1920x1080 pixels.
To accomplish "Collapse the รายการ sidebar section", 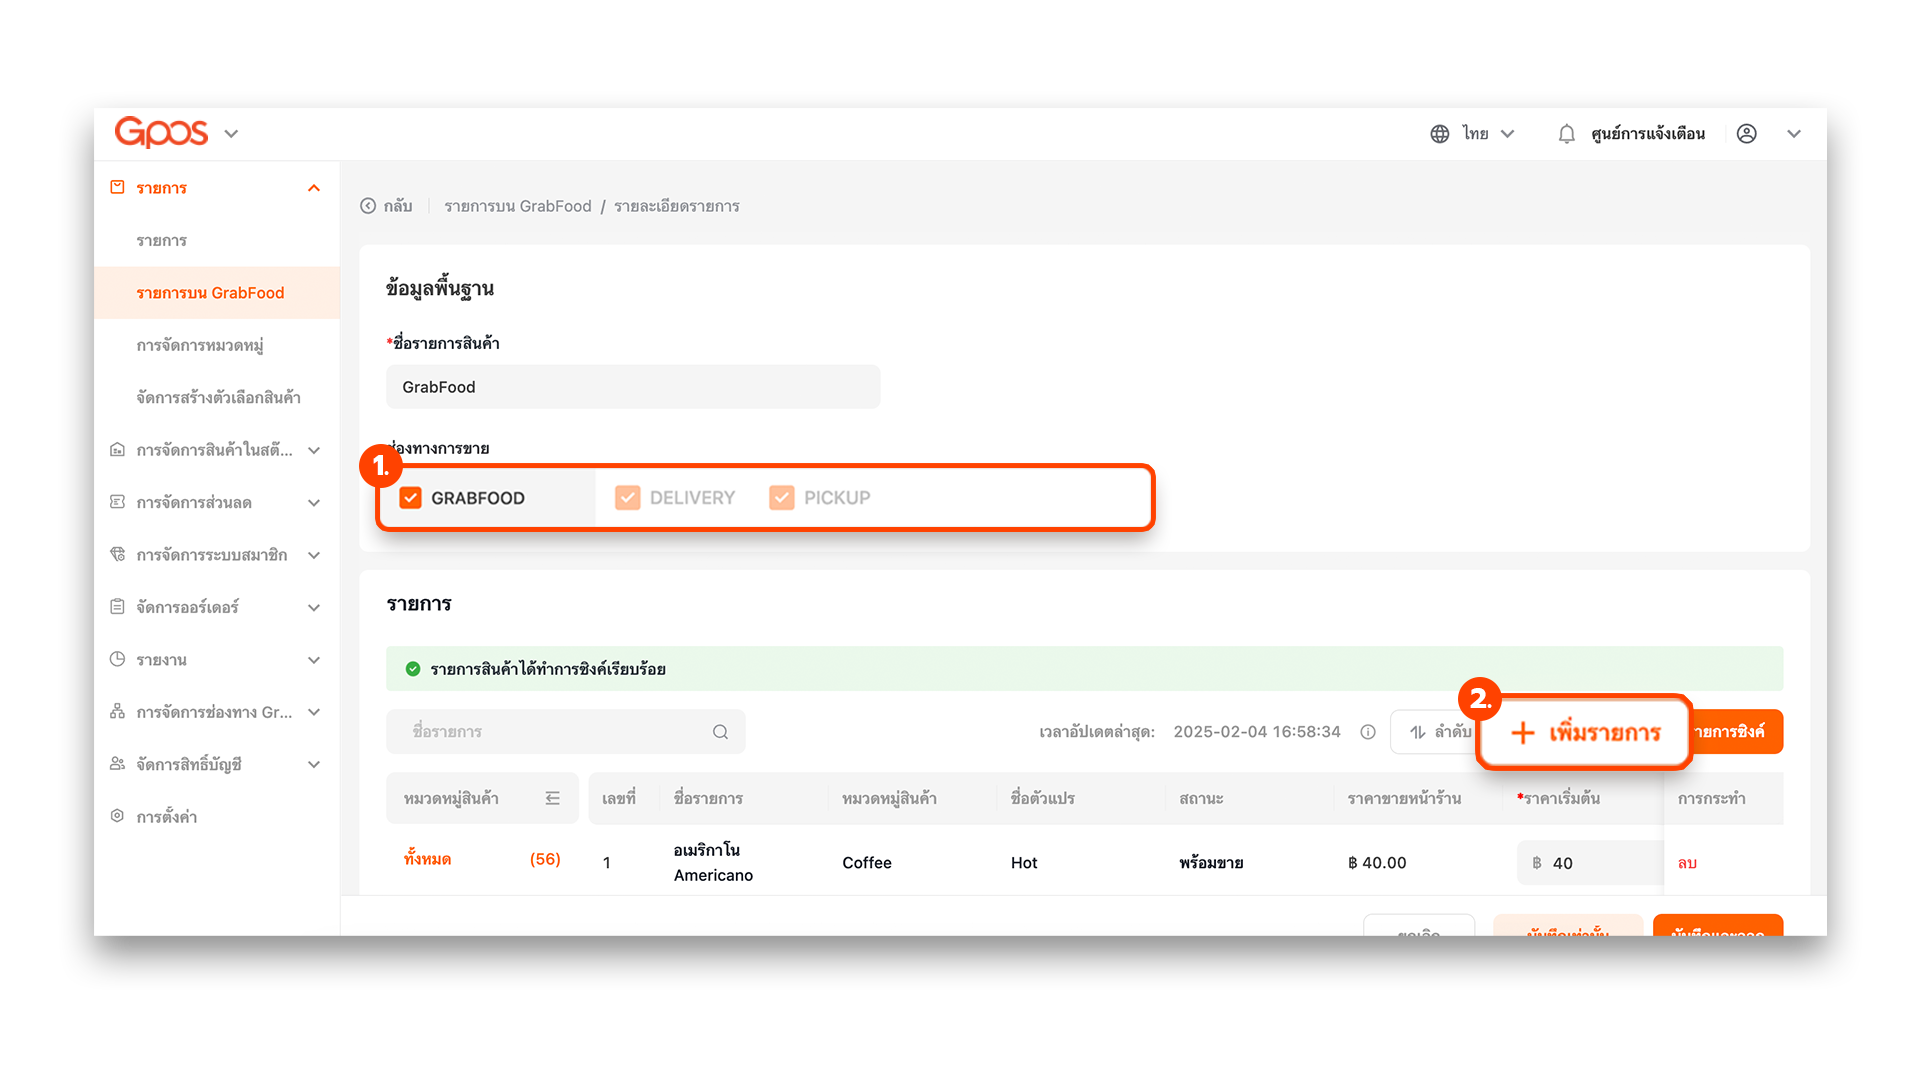I will tap(314, 188).
